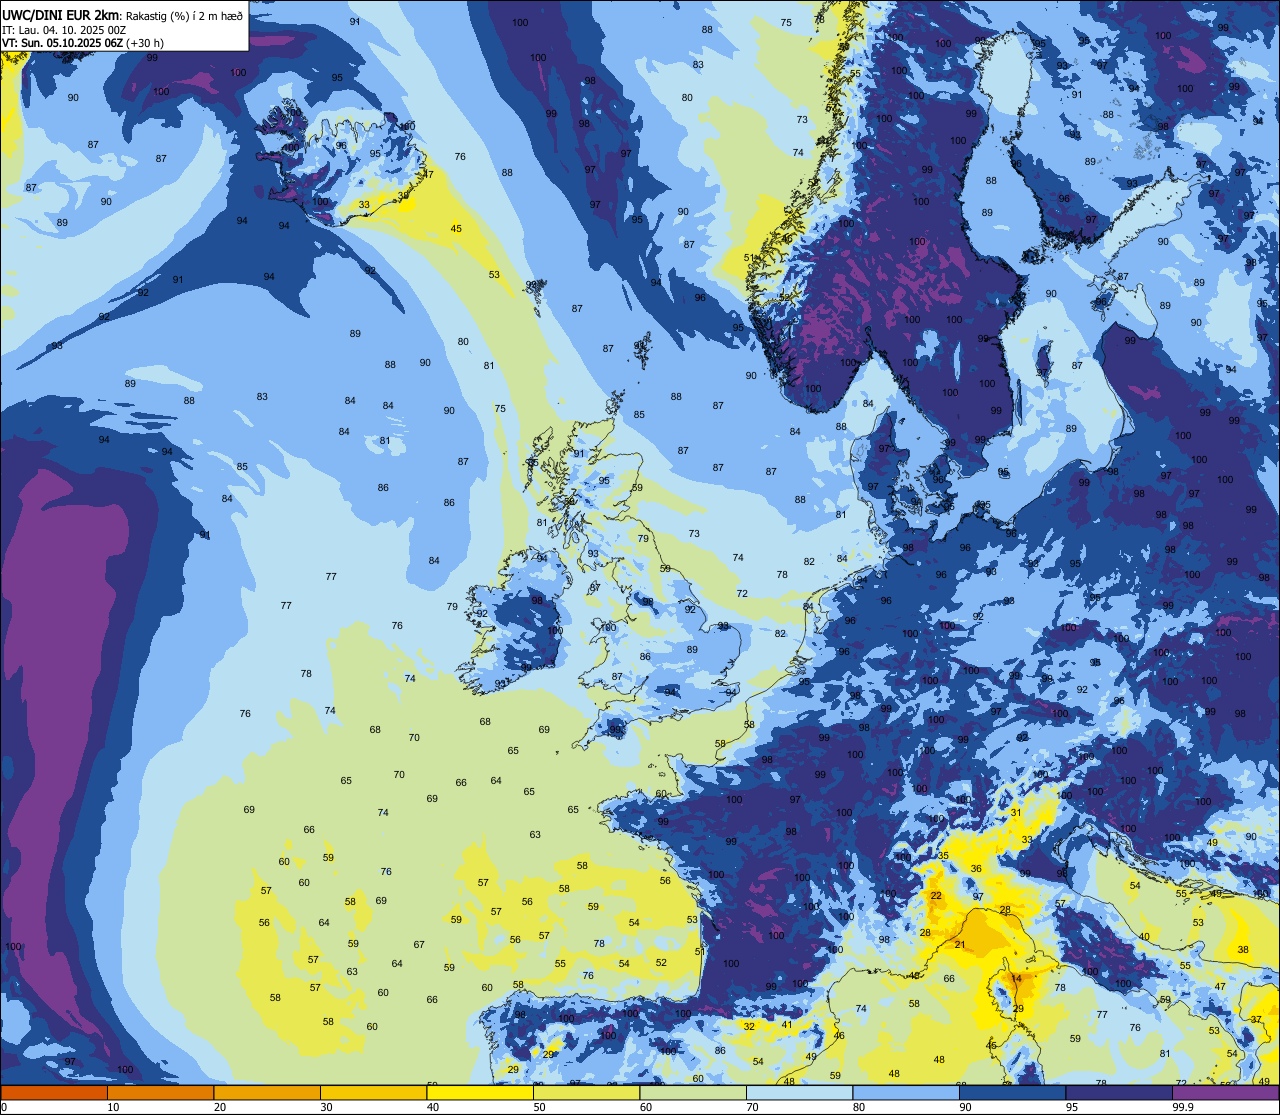The width and height of the screenshot is (1280, 1115).
Task: Click the humidity value '31' on the map
Action: pyautogui.click(x=1016, y=813)
